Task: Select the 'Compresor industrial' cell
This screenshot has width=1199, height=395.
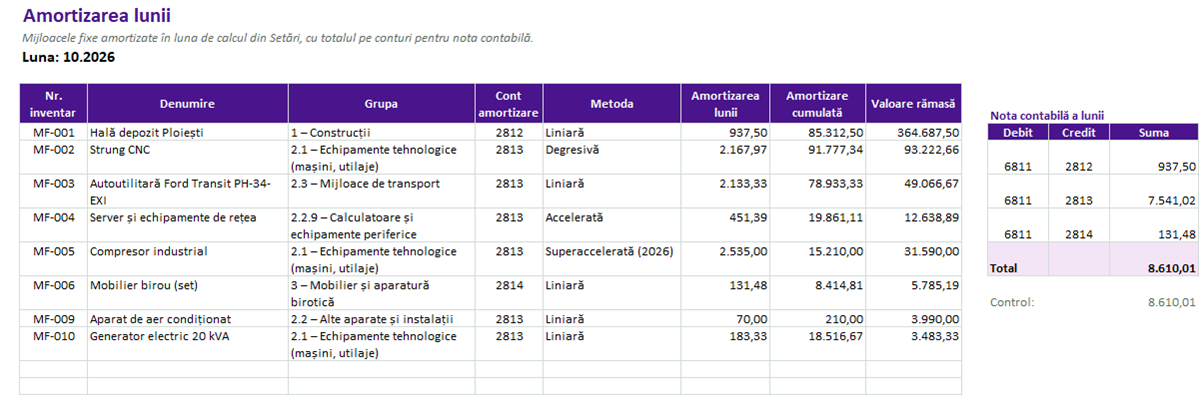Action: pyautogui.click(x=187, y=259)
